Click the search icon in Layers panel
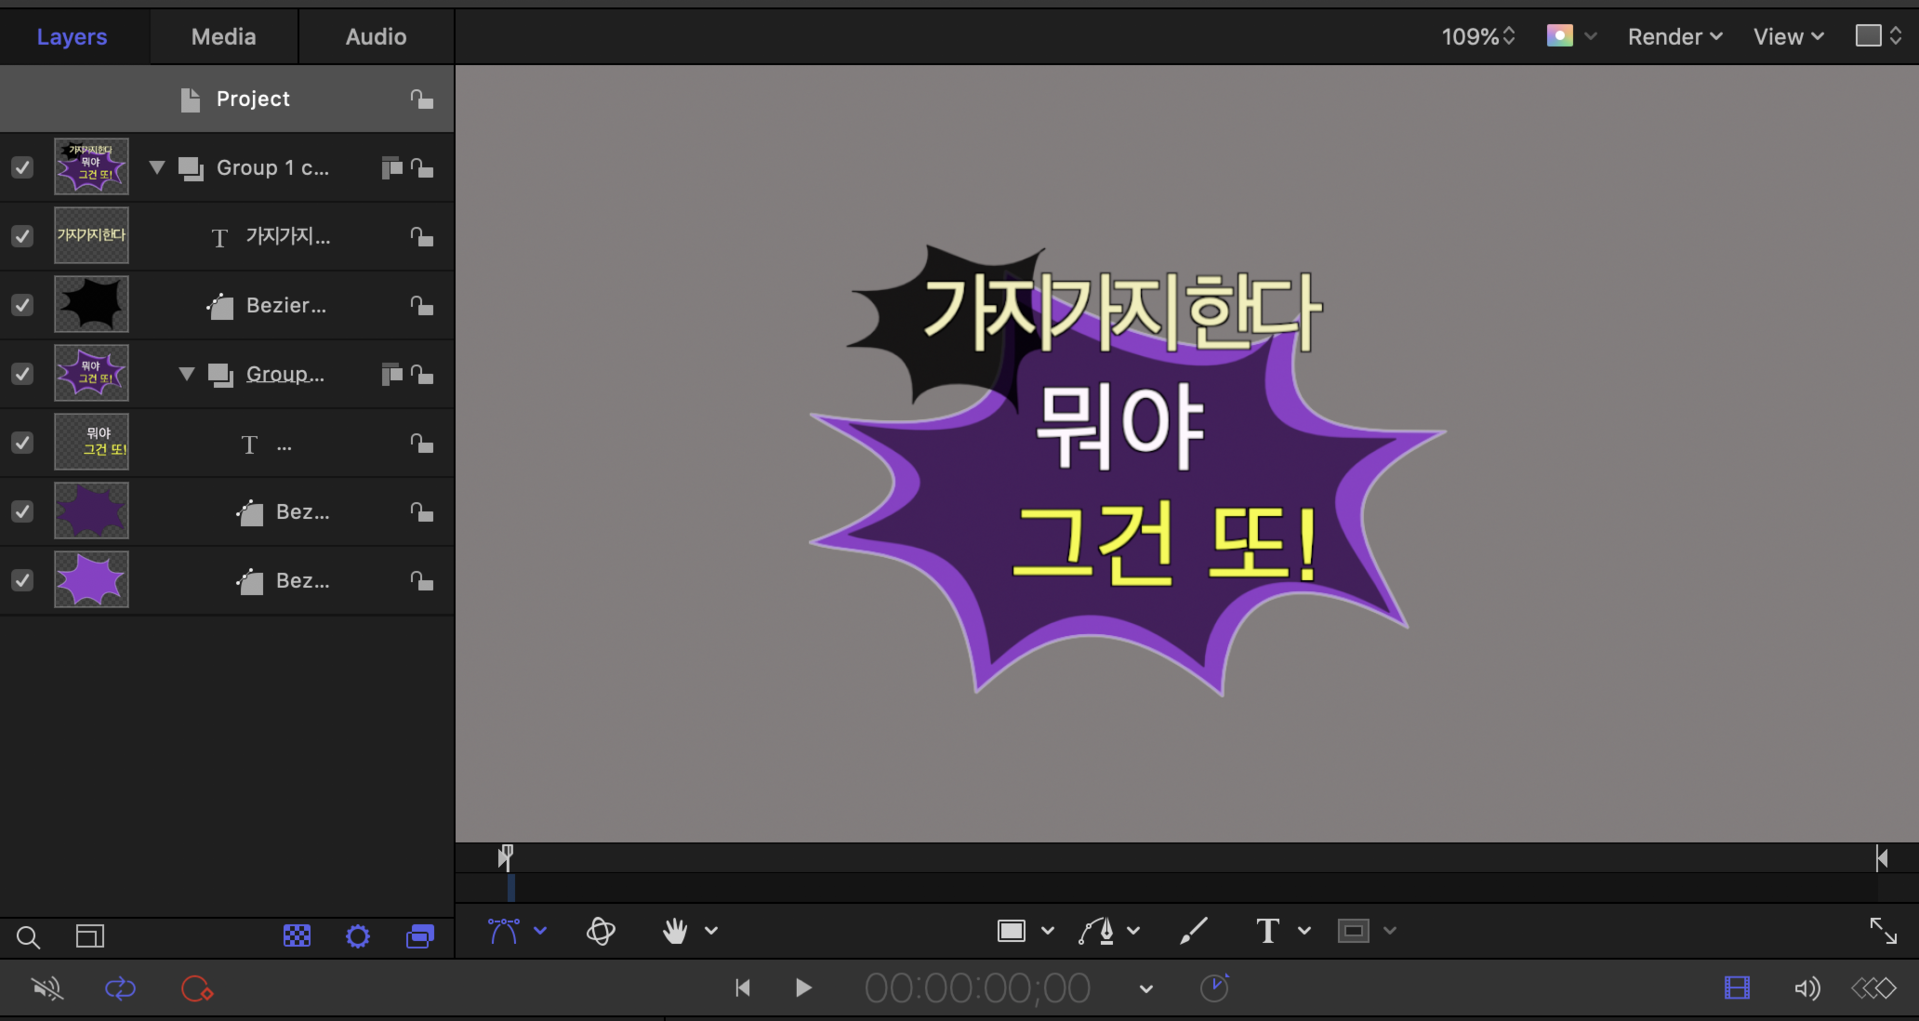 point(28,937)
